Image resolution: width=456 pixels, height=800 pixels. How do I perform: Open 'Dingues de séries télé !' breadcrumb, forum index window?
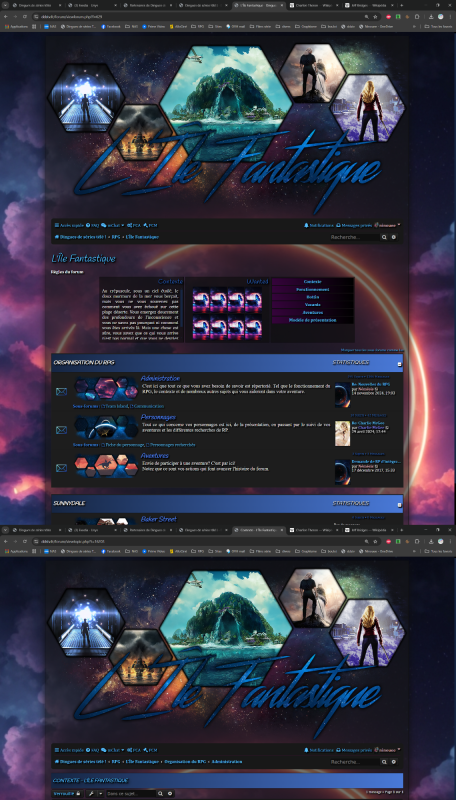tap(81, 237)
